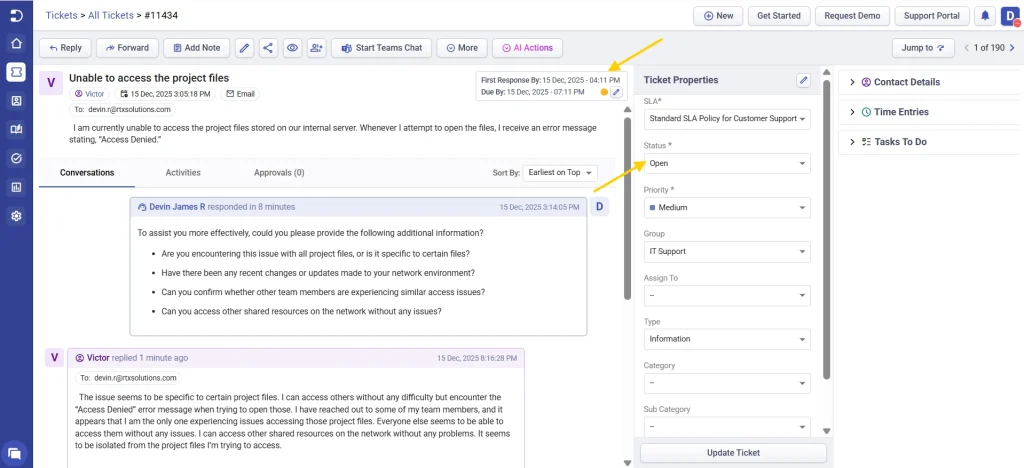
Task: Click the ticket title 'Unable to access the project files'
Action: click(149, 78)
